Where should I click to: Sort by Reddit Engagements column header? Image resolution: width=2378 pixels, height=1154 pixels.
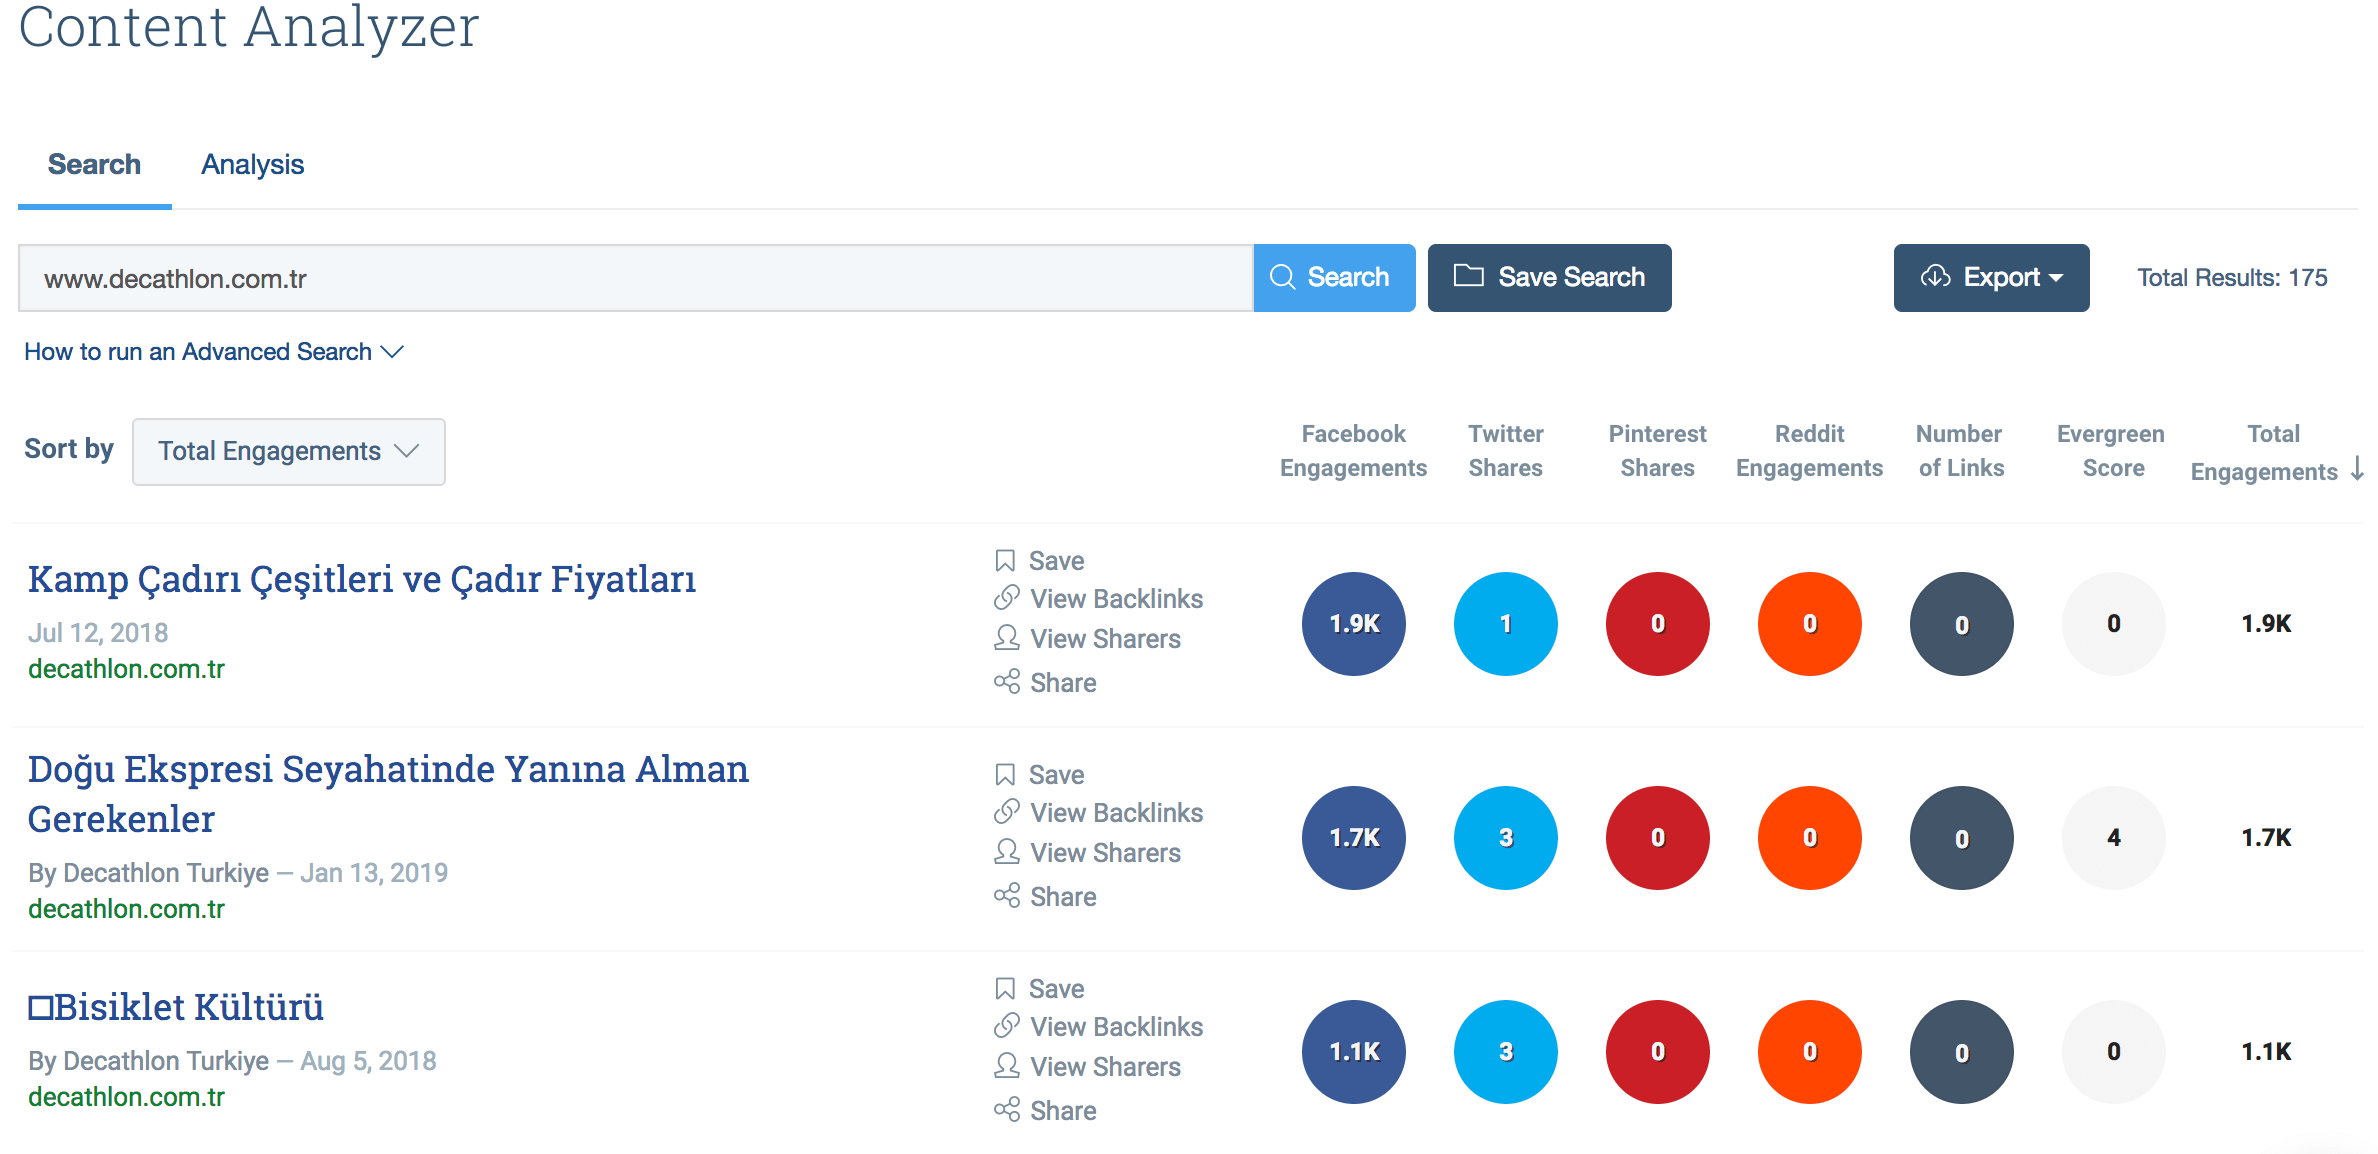[1810, 451]
